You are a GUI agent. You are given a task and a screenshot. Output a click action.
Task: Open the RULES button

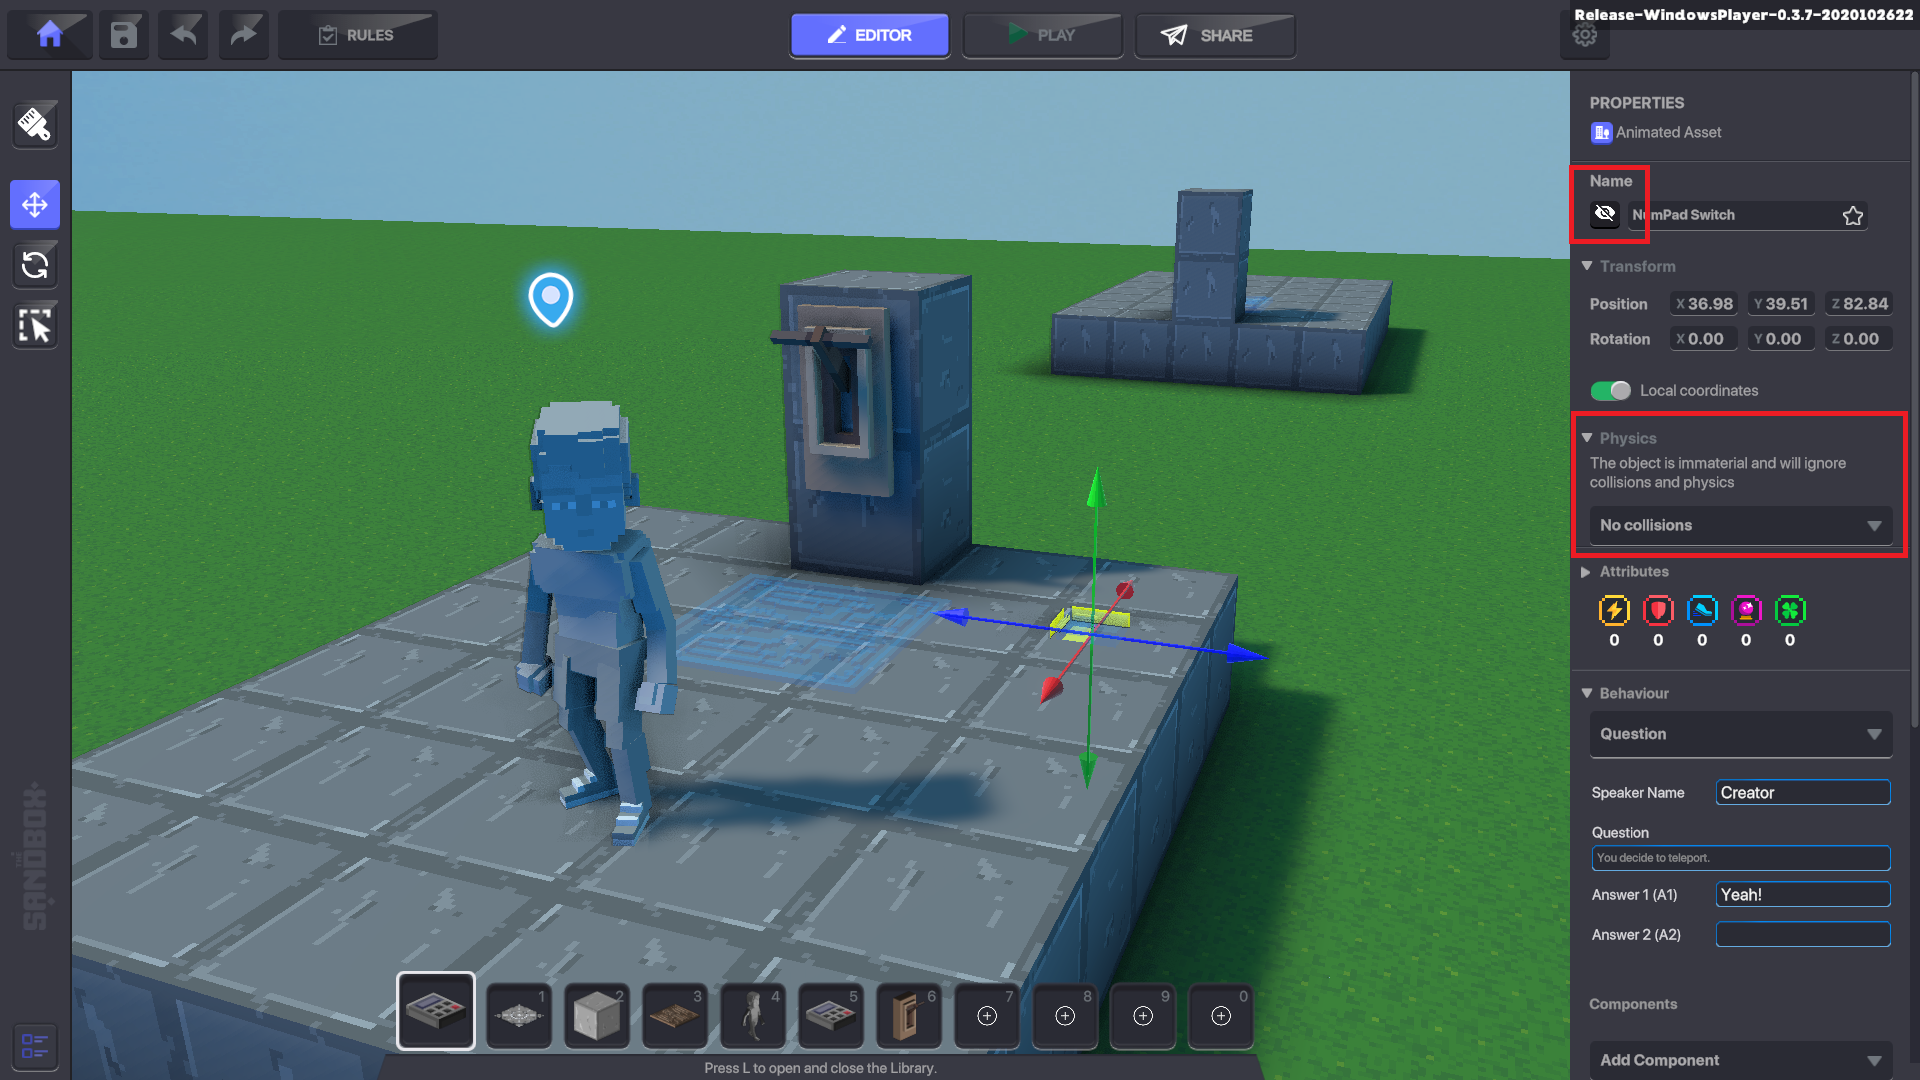(x=357, y=35)
